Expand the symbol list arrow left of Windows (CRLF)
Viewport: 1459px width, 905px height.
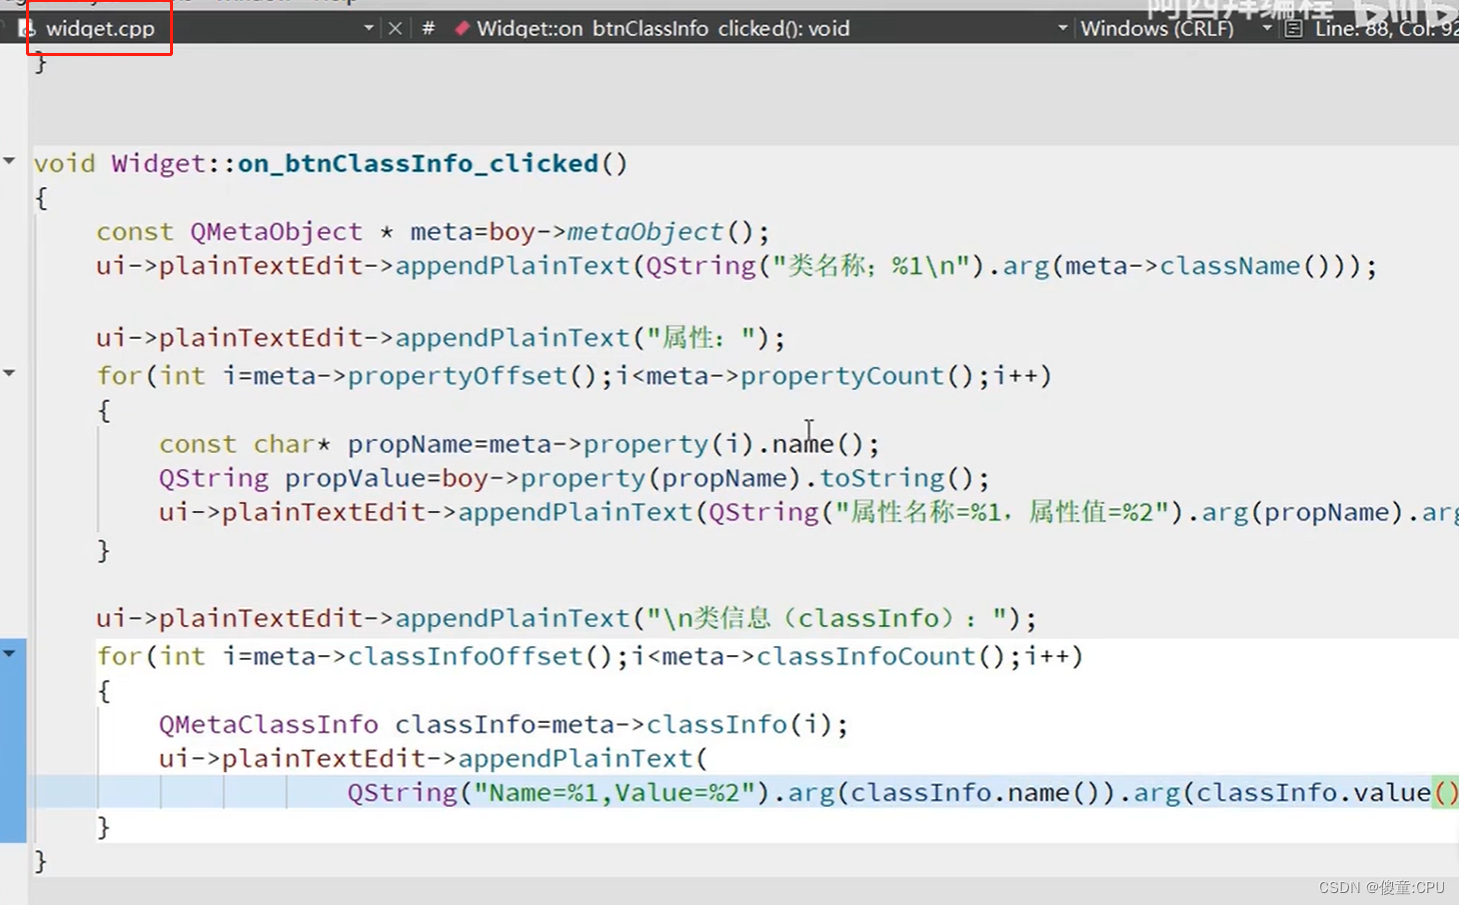[1062, 28]
